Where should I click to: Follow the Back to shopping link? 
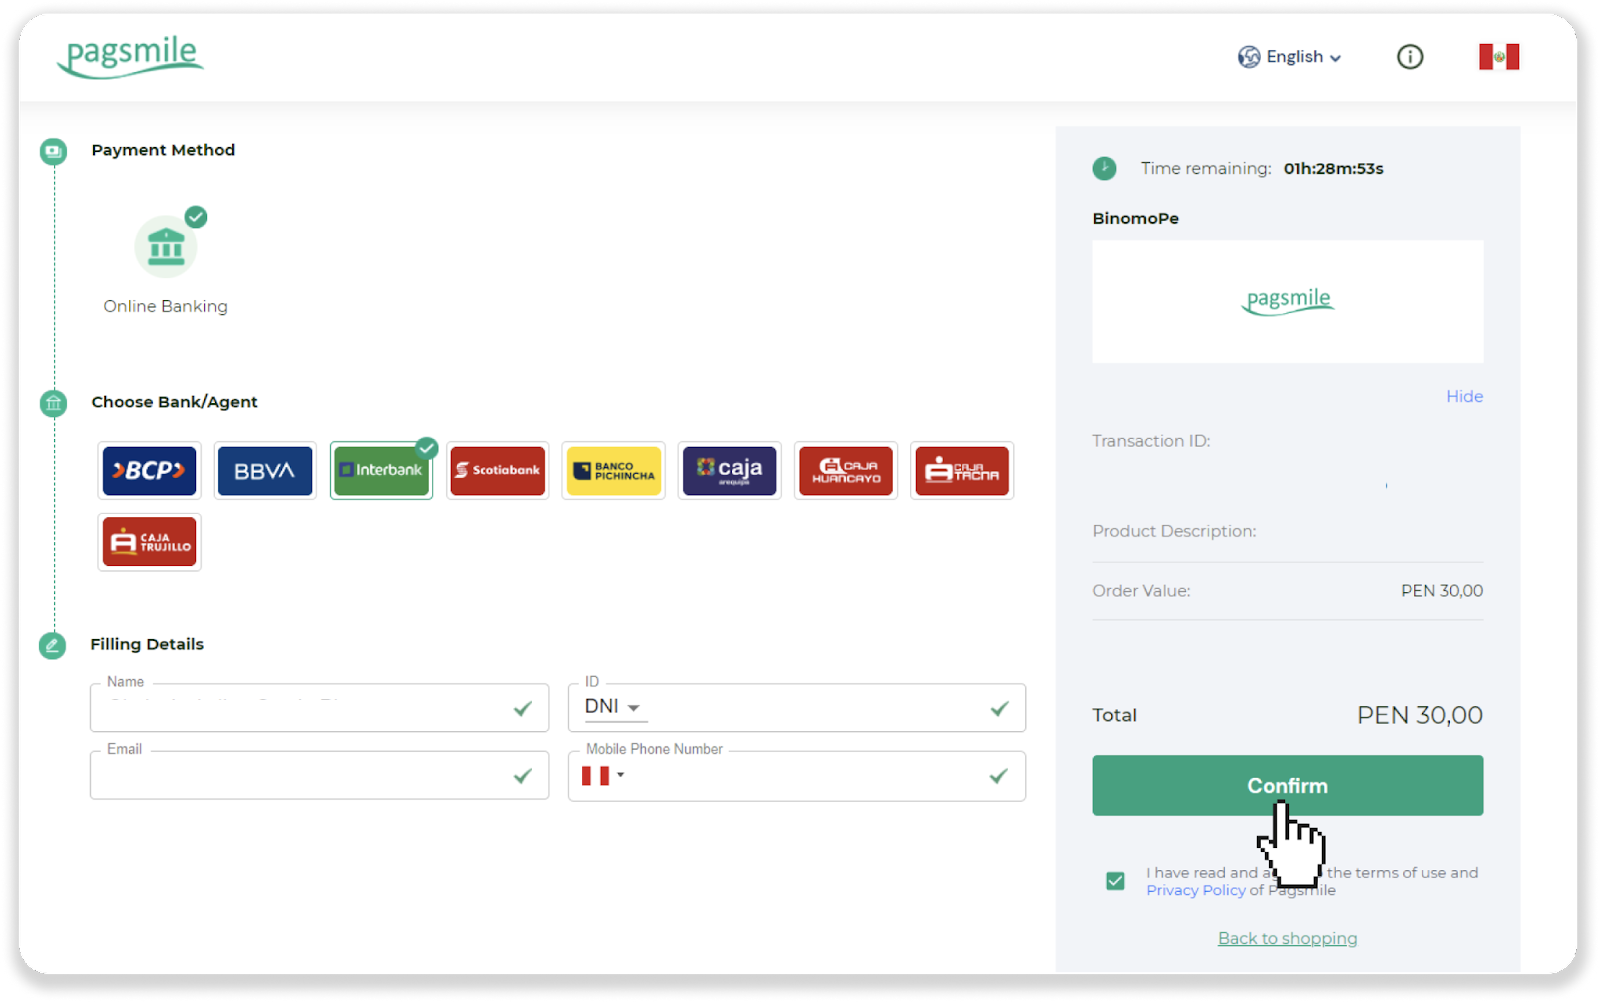[1287, 938]
